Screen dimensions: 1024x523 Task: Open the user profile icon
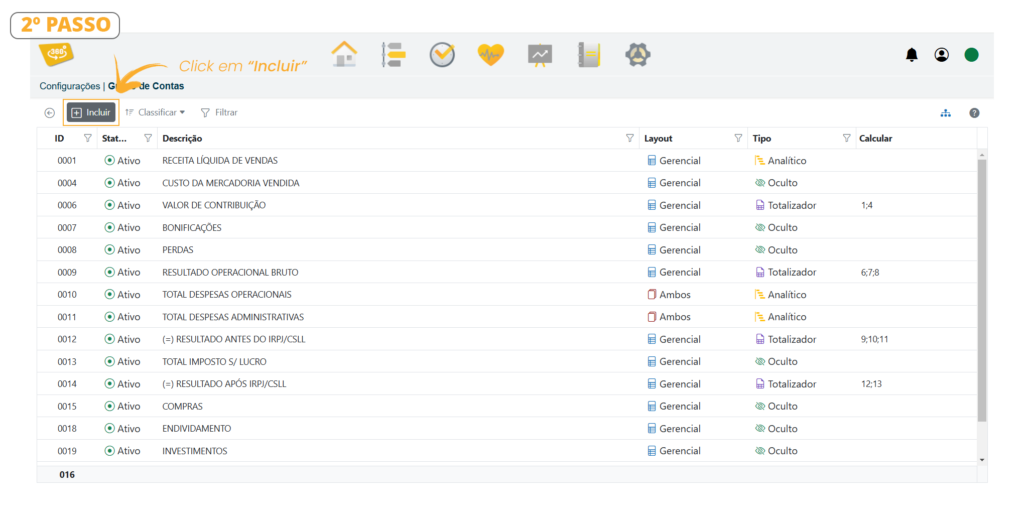click(942, 55)
